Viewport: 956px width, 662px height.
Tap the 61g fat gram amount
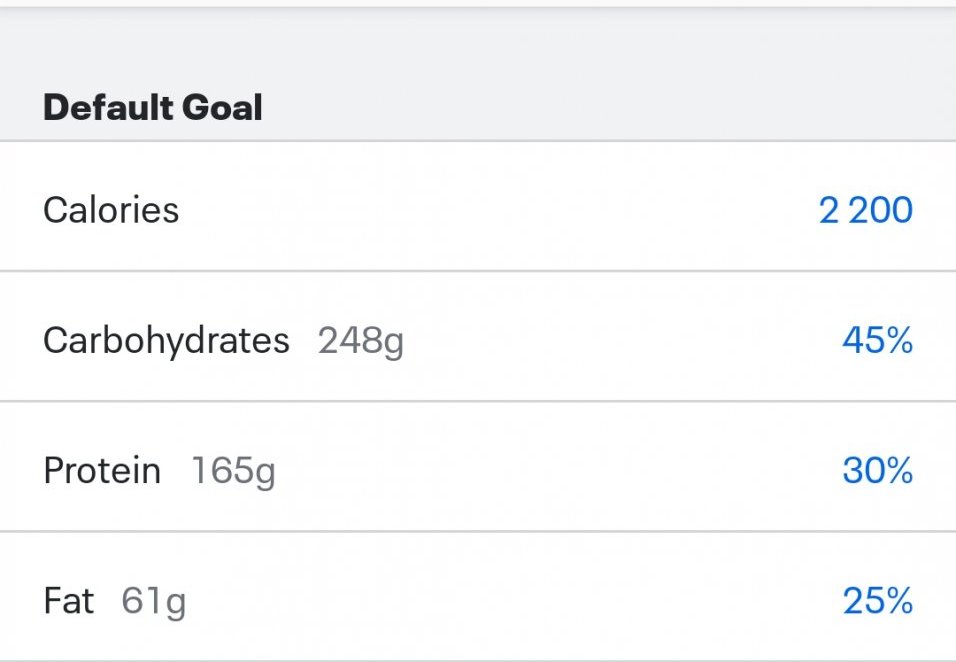pyautogui.click(x=153, y=602)
